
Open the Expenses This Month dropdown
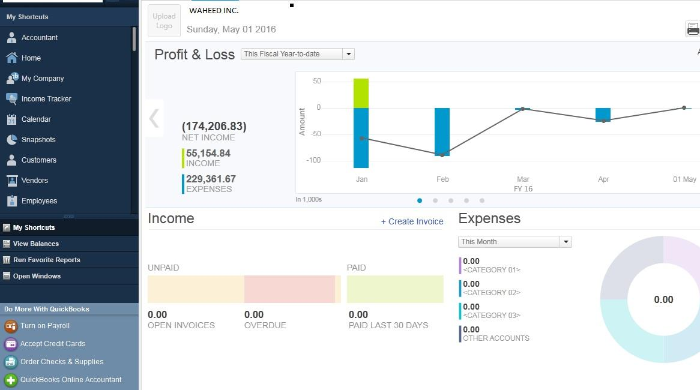pos(515,242)
